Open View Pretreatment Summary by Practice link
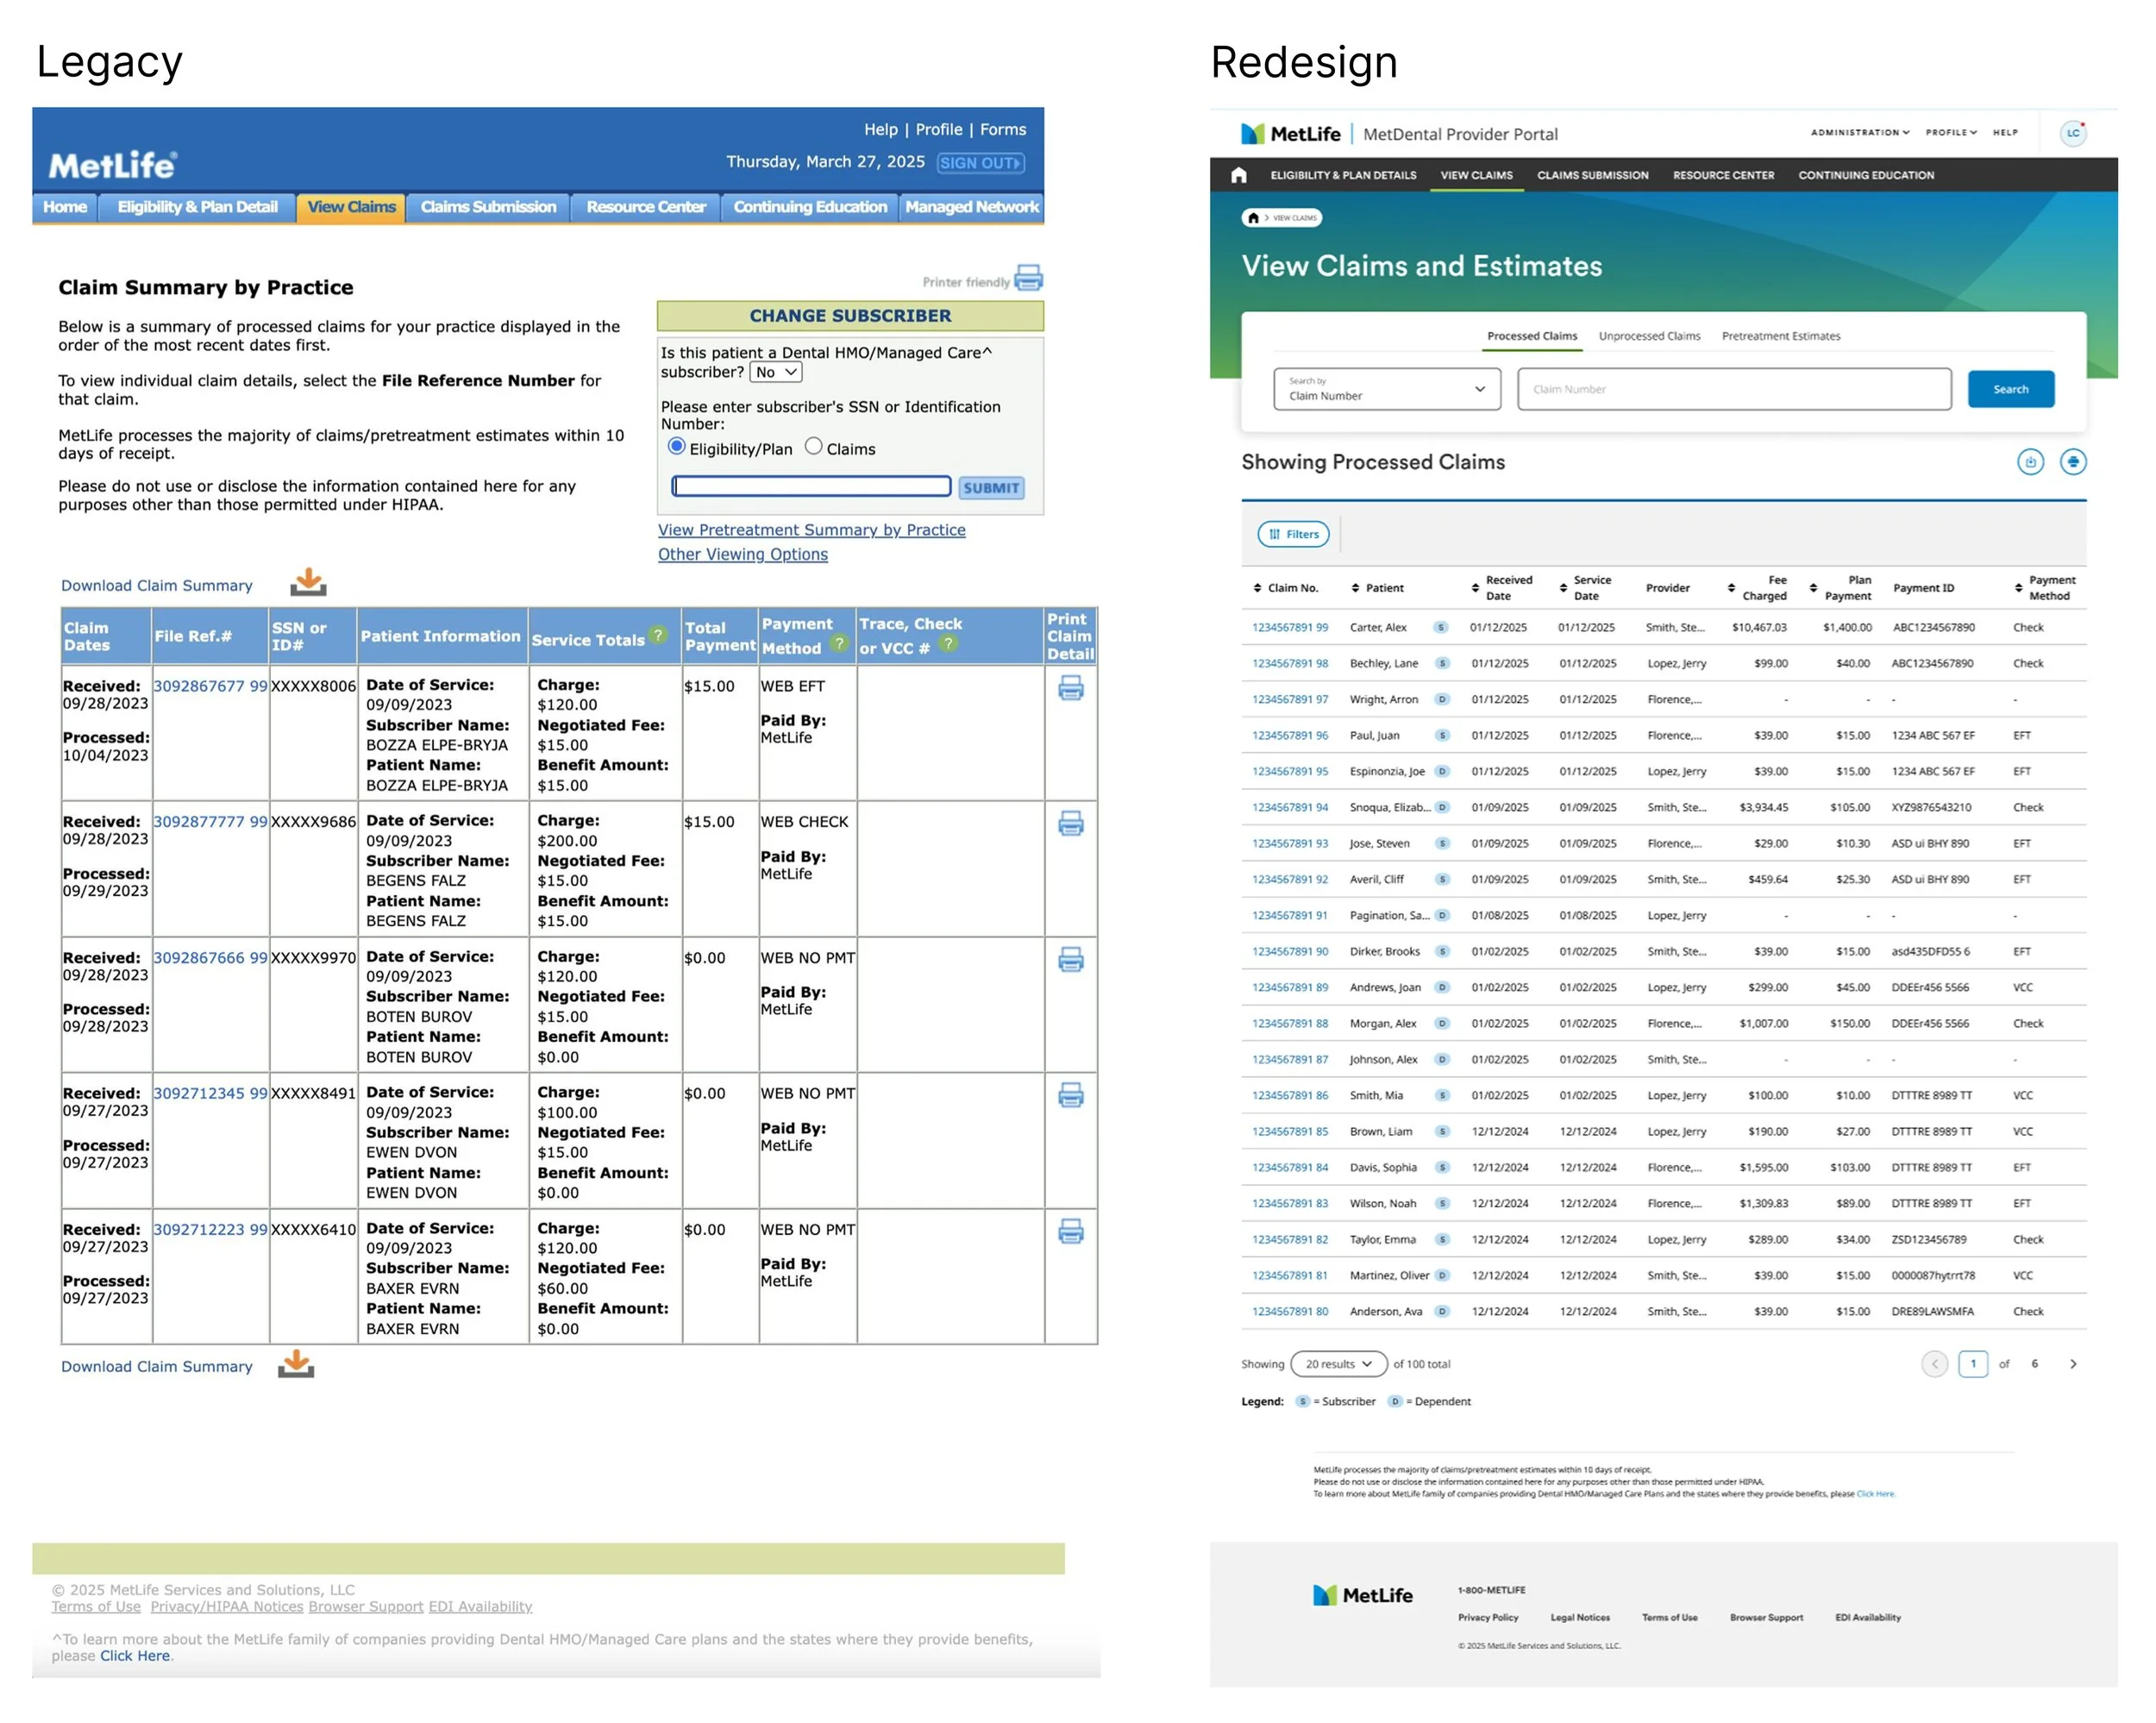The image size is (2156, 1723). (811, 530)
